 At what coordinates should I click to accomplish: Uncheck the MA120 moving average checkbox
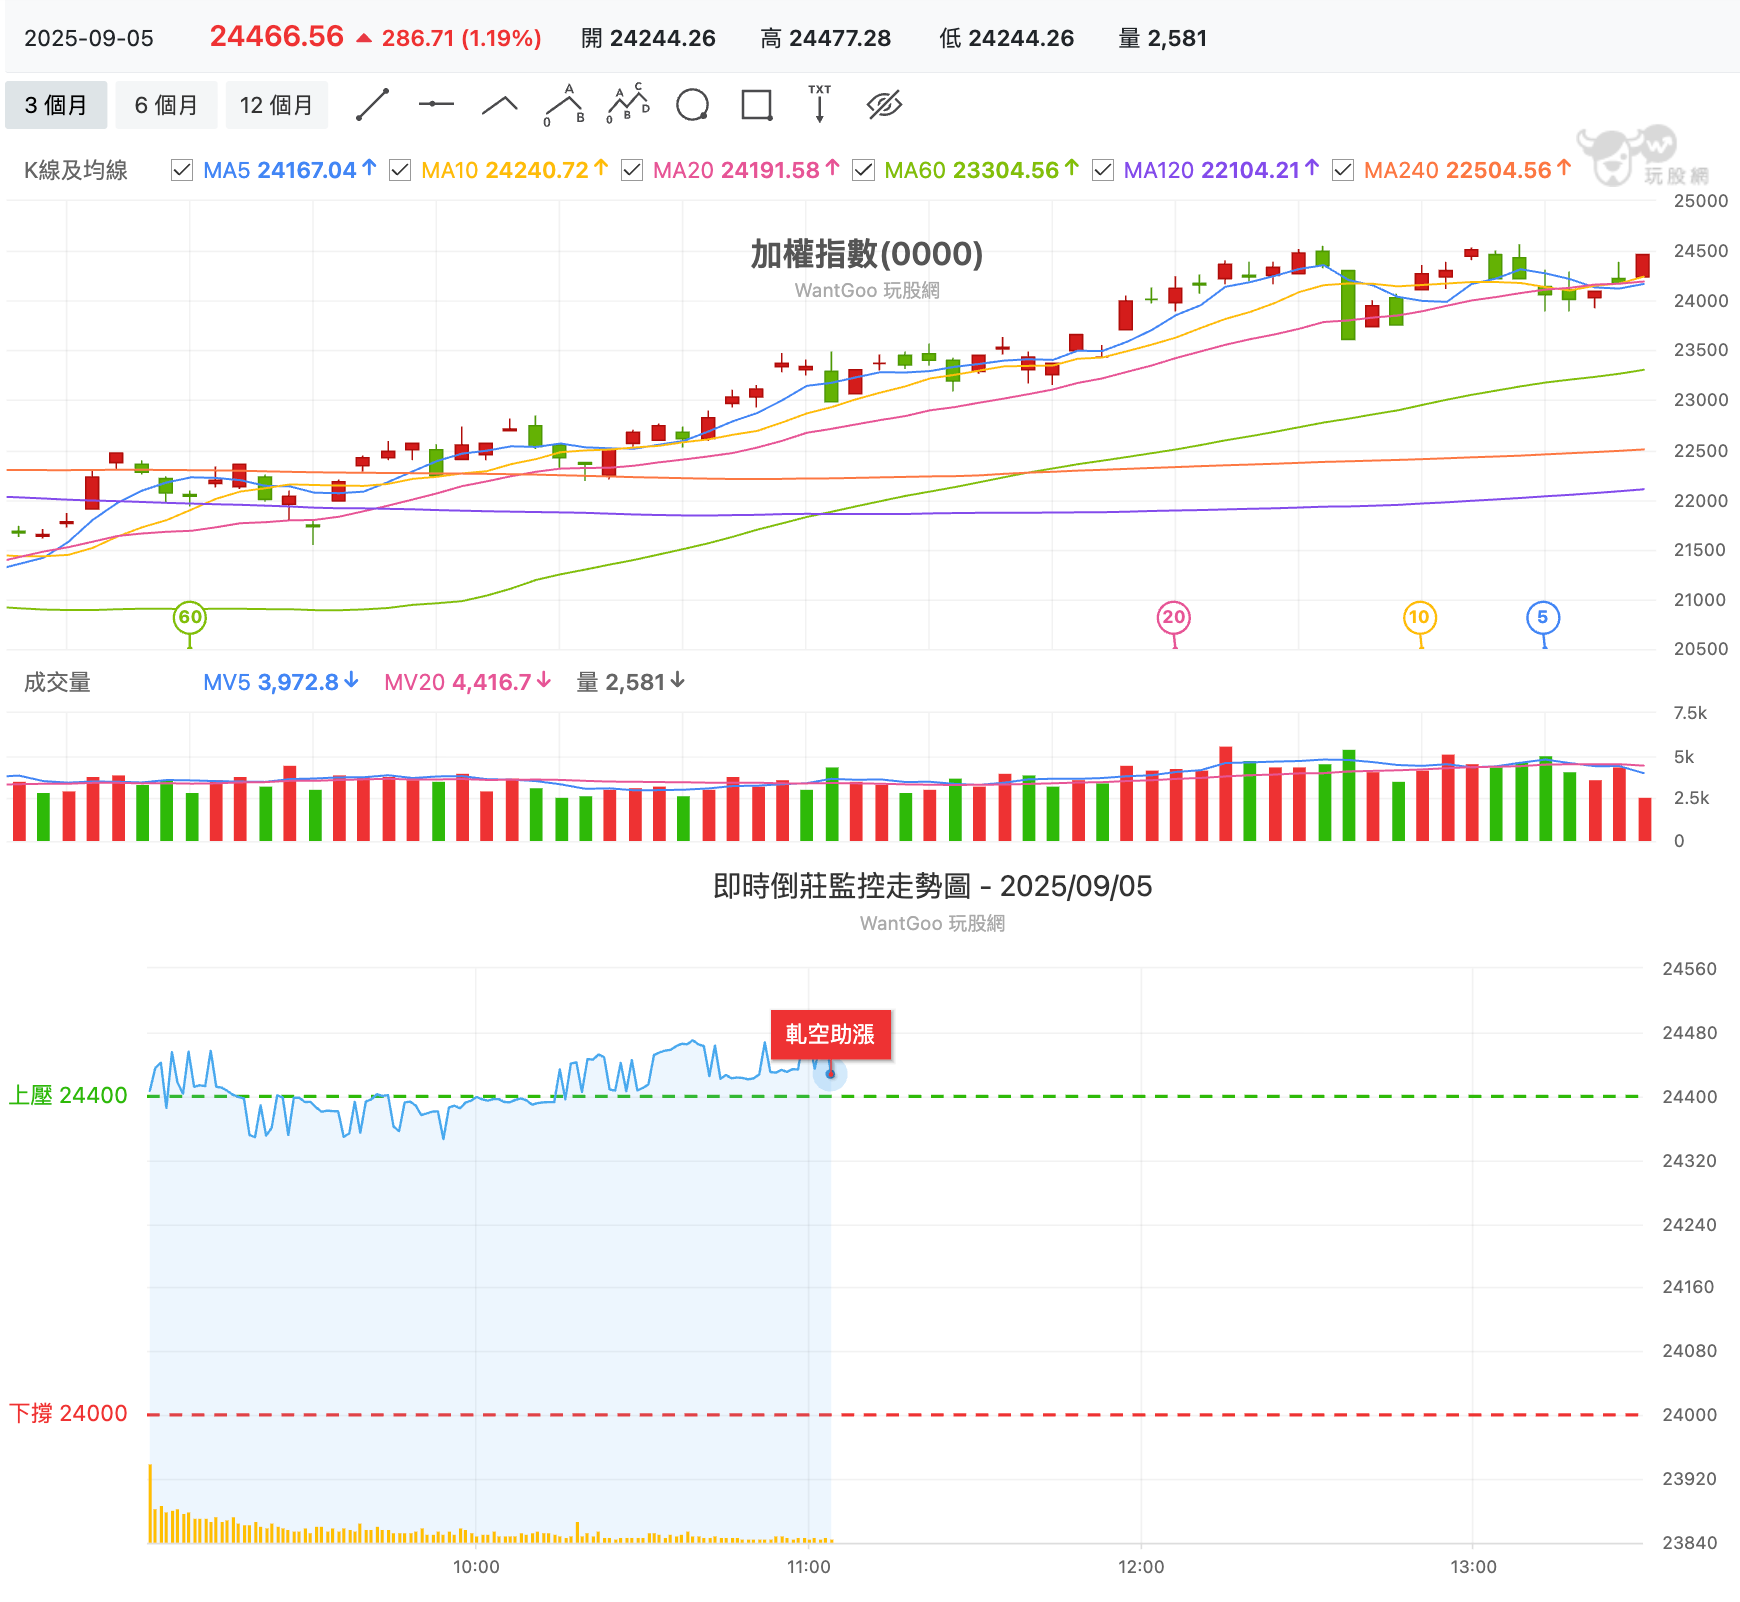coord(1103,170)
